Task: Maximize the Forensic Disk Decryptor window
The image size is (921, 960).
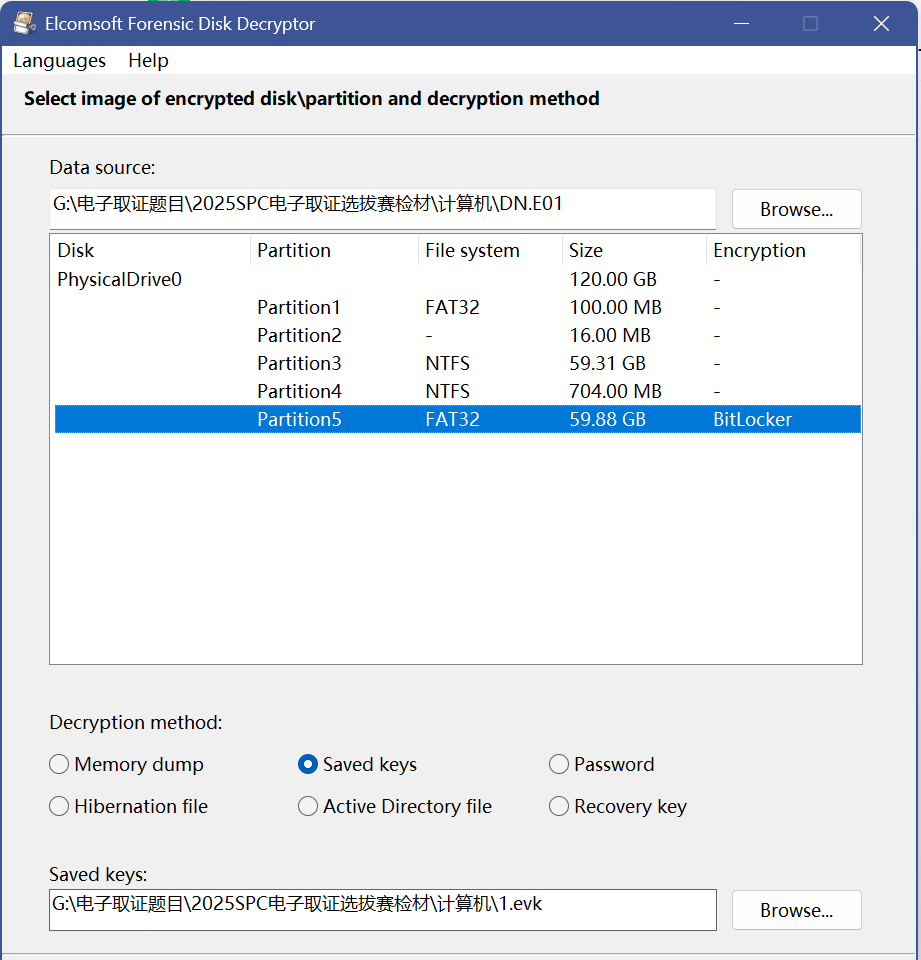Action: pos(810,23)
